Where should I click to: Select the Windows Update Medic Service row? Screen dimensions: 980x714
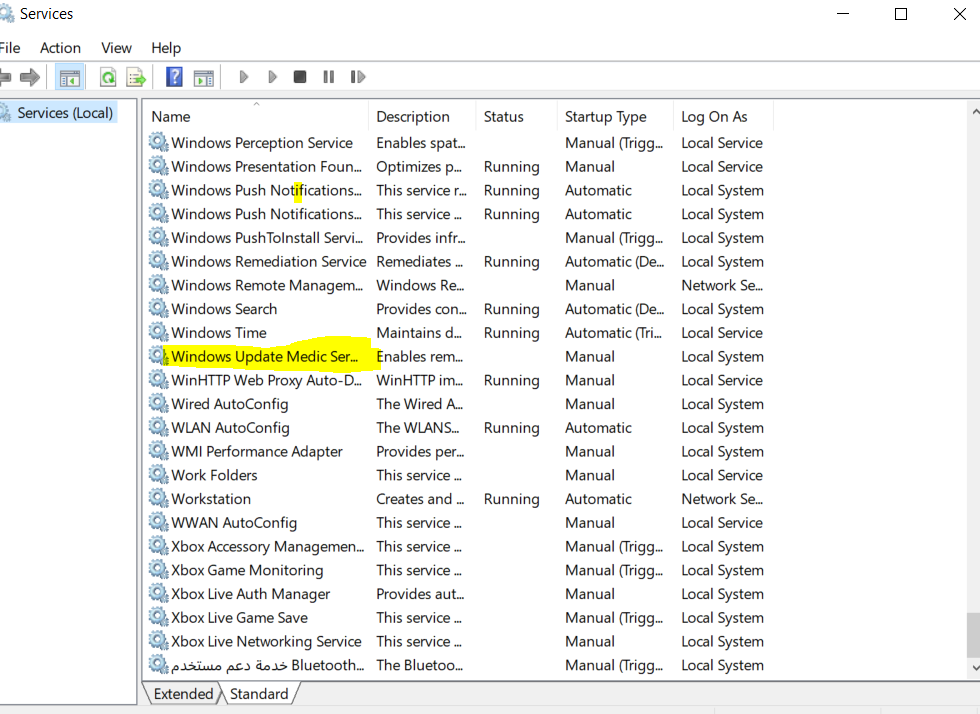[x=265, y=357]
